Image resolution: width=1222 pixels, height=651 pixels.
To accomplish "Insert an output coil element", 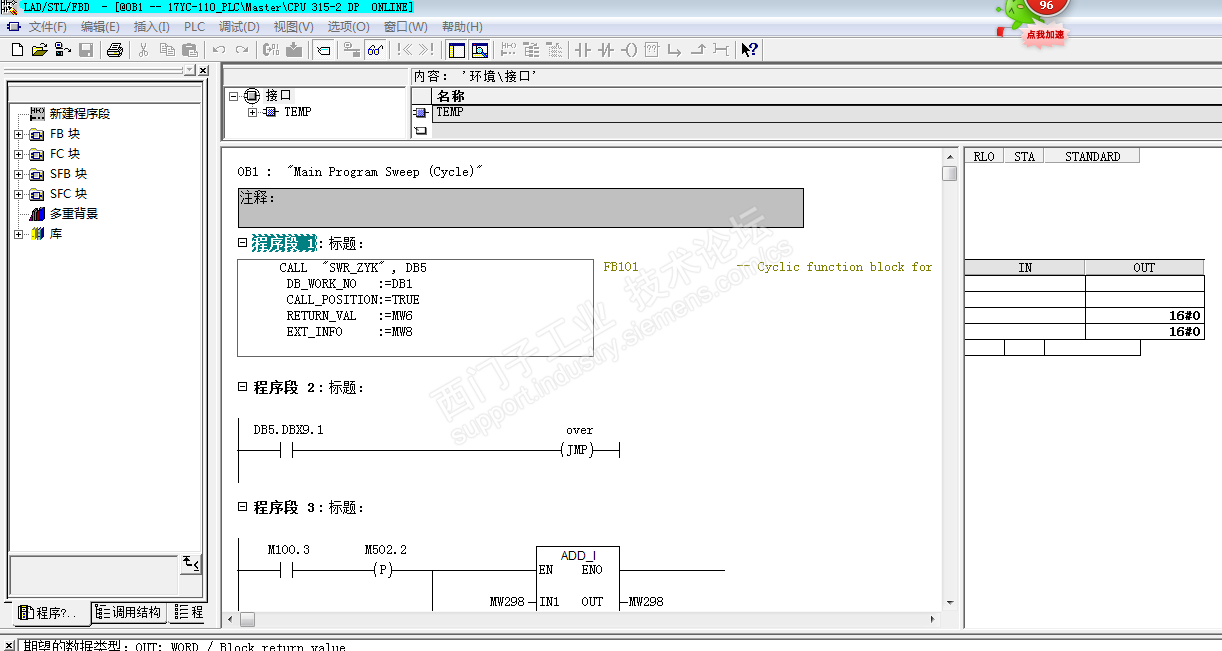I will click(x=629, y=50).
